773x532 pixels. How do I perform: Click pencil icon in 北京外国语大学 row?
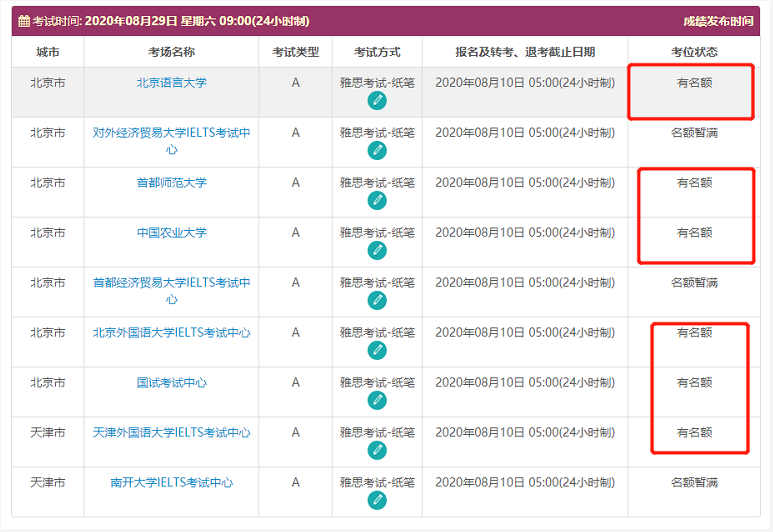pos(377,351)
